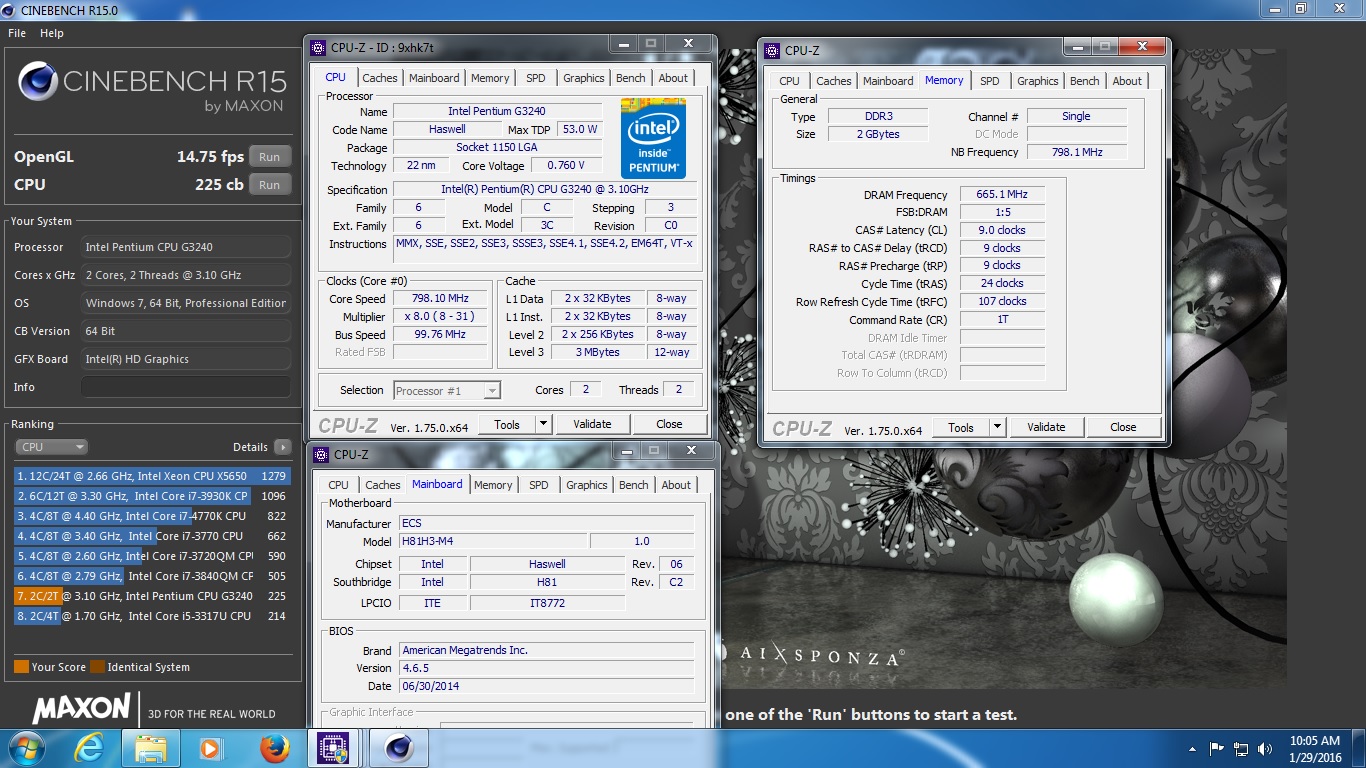1366x768 pixels.
Task: Expand Tools dropdown arrow in Memory CPU-Z window
Action: click(x=998, y=427)
